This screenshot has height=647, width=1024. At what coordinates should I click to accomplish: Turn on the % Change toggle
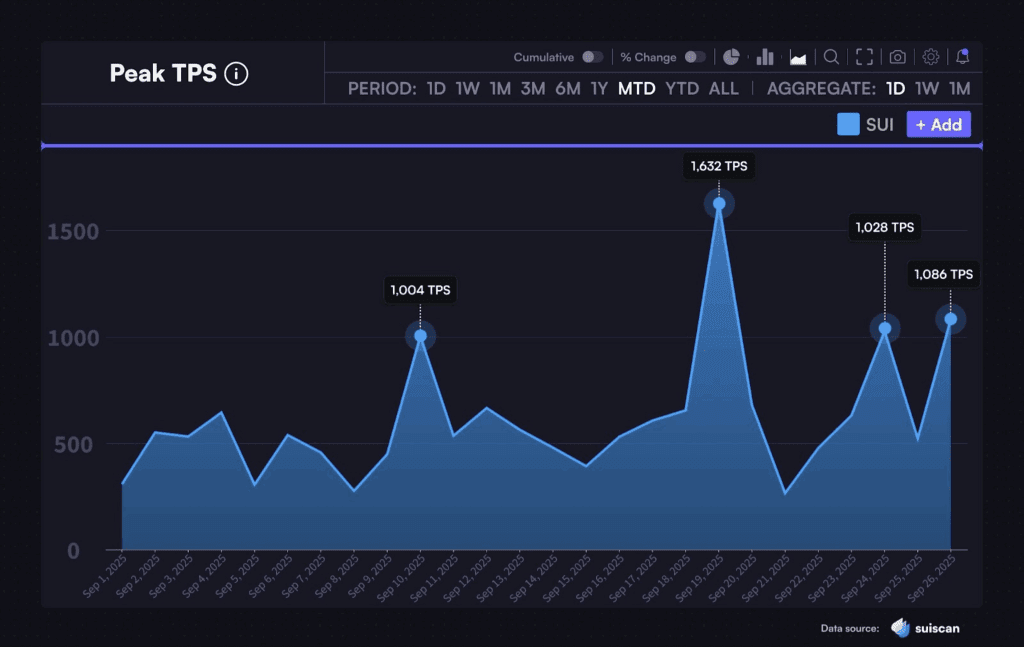tap(695, 57)
